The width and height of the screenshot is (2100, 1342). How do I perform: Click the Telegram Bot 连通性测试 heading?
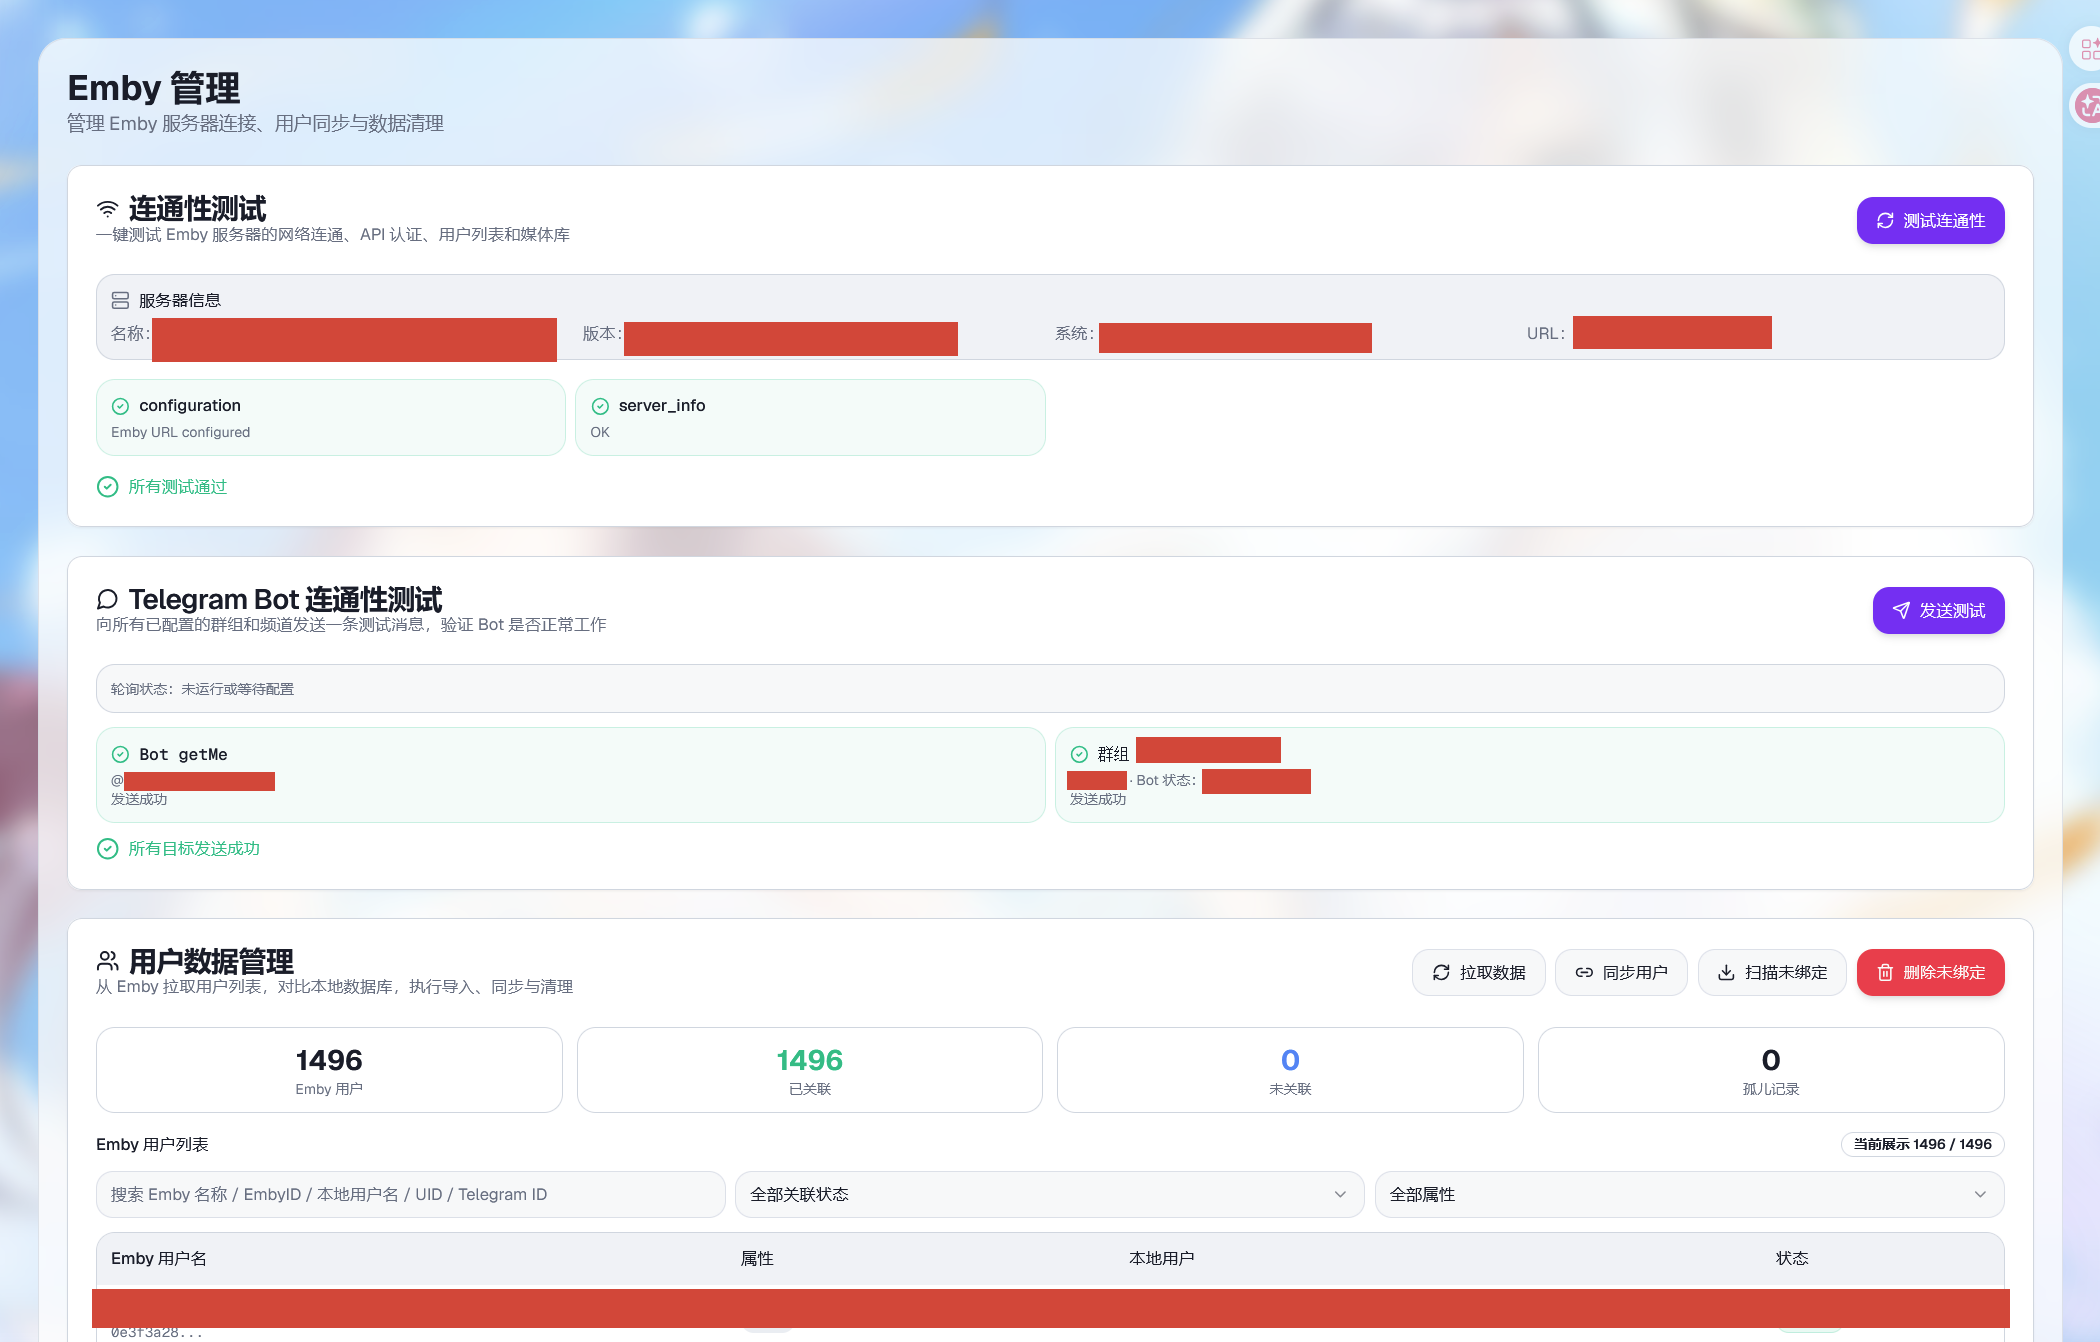tap(285, 599)
